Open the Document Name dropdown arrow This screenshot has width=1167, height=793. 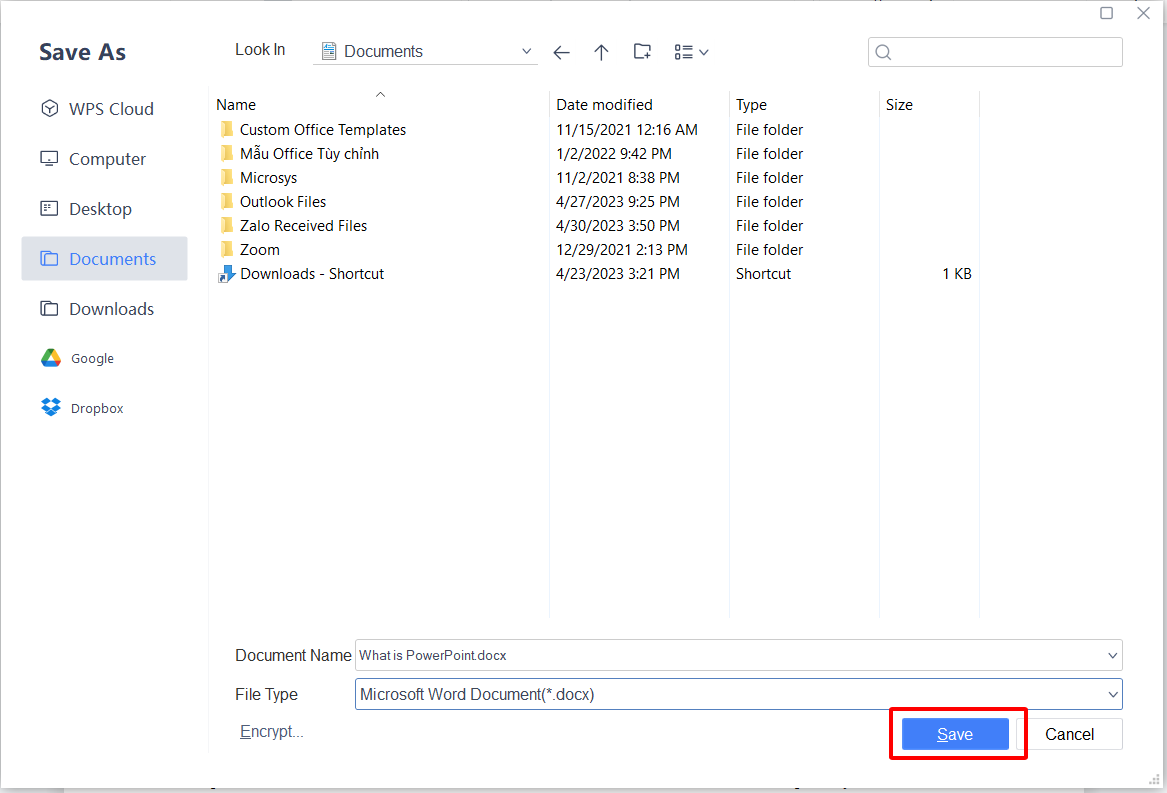pyautogui.click(x=1112, y=655)
